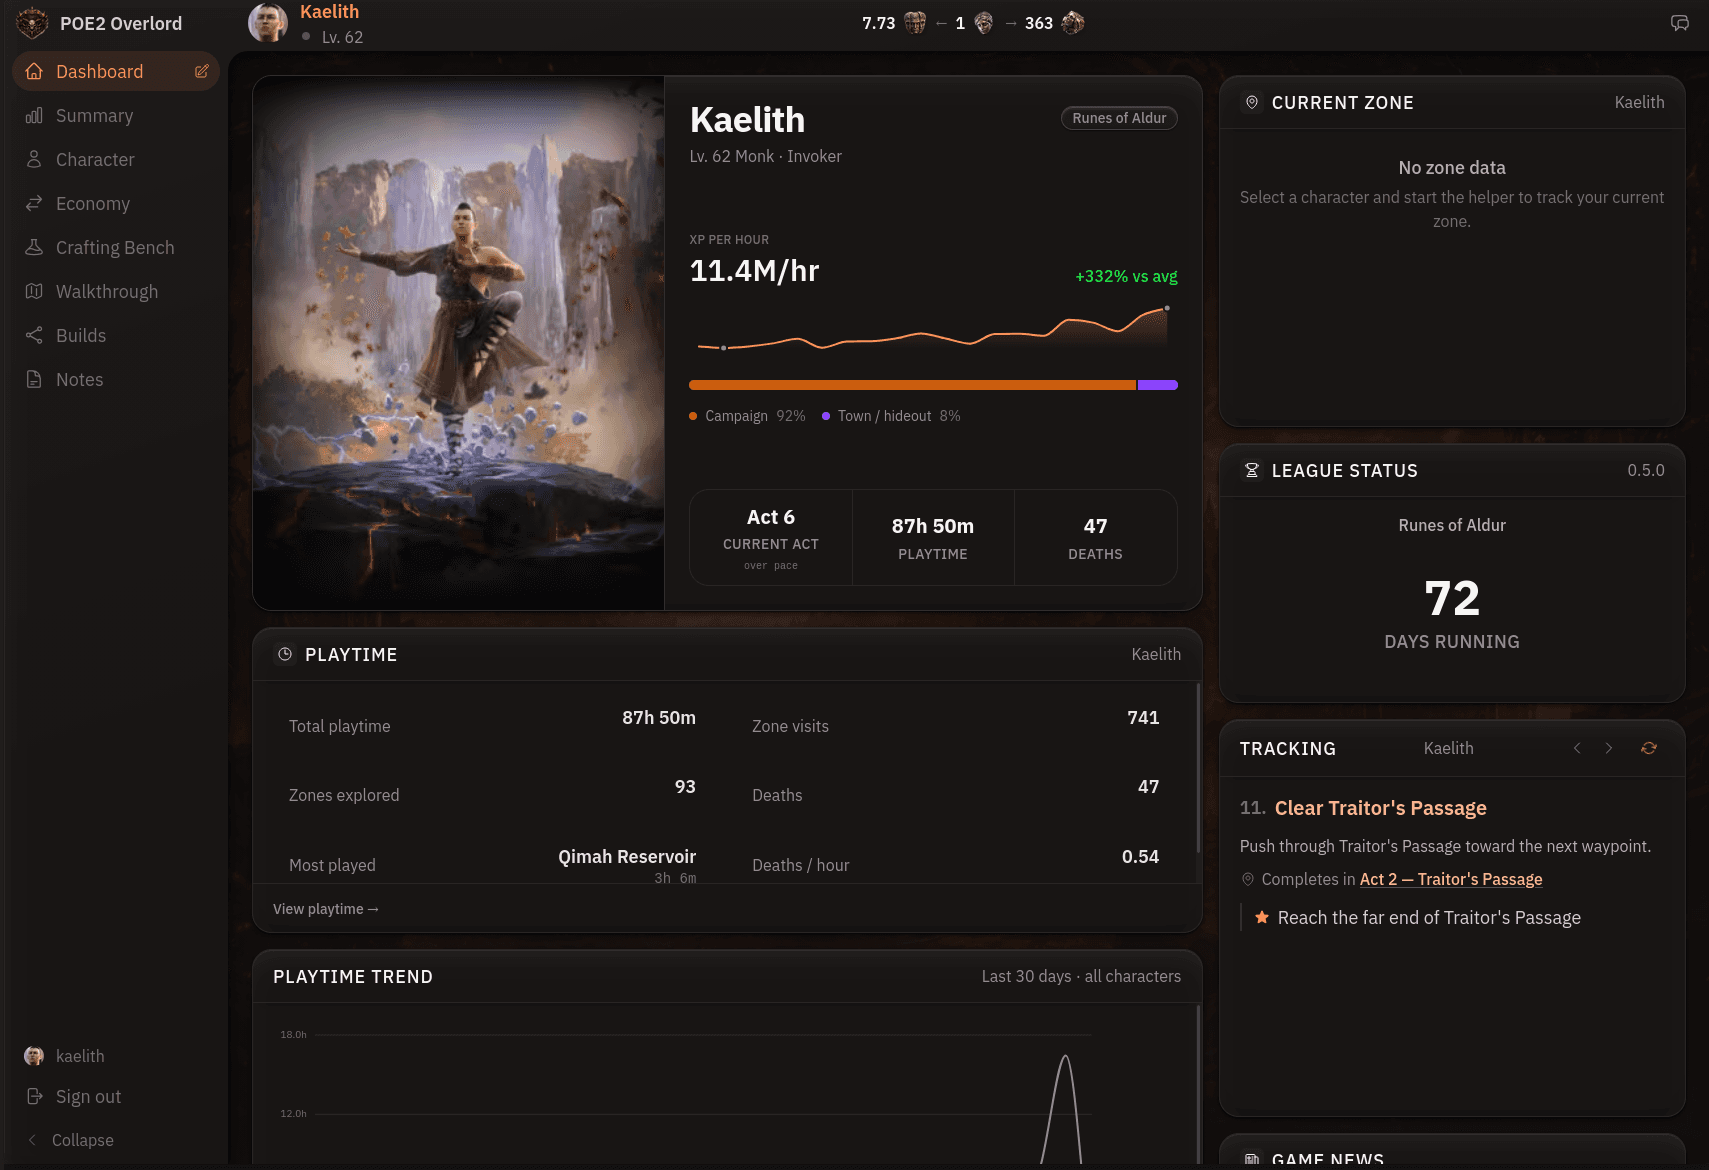1709x1170 pixels.
Task: Click Kaelith name in top bar
Action: coord(329,12)
